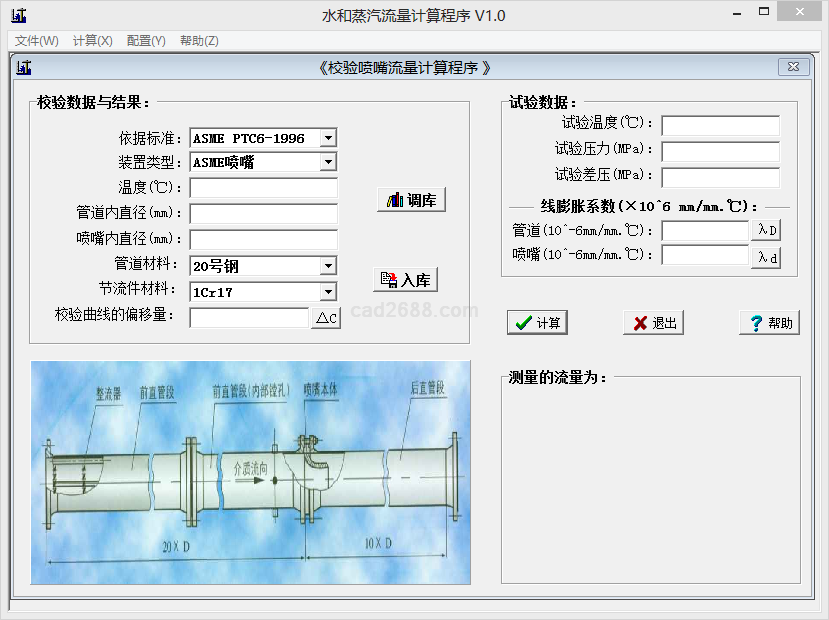Close the 校验喷嘴流量计算程序 inner window

[x=793, y=67]
